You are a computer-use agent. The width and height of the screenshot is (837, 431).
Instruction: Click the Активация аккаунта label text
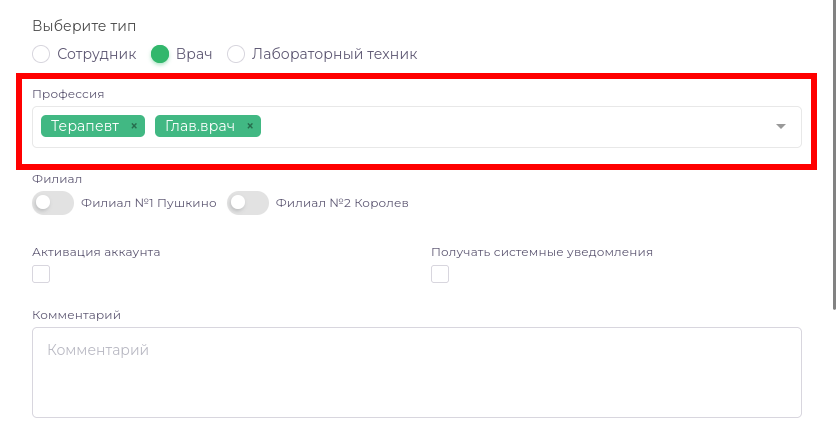pos(96,252)
